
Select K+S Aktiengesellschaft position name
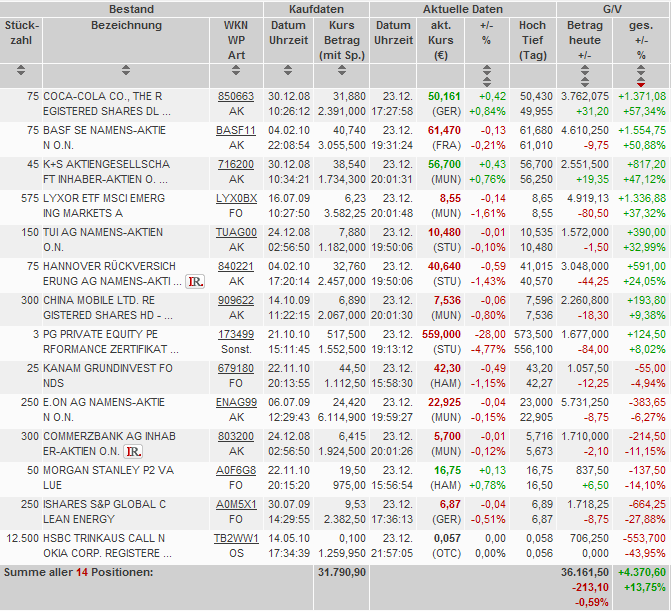(x=107, y=172)
